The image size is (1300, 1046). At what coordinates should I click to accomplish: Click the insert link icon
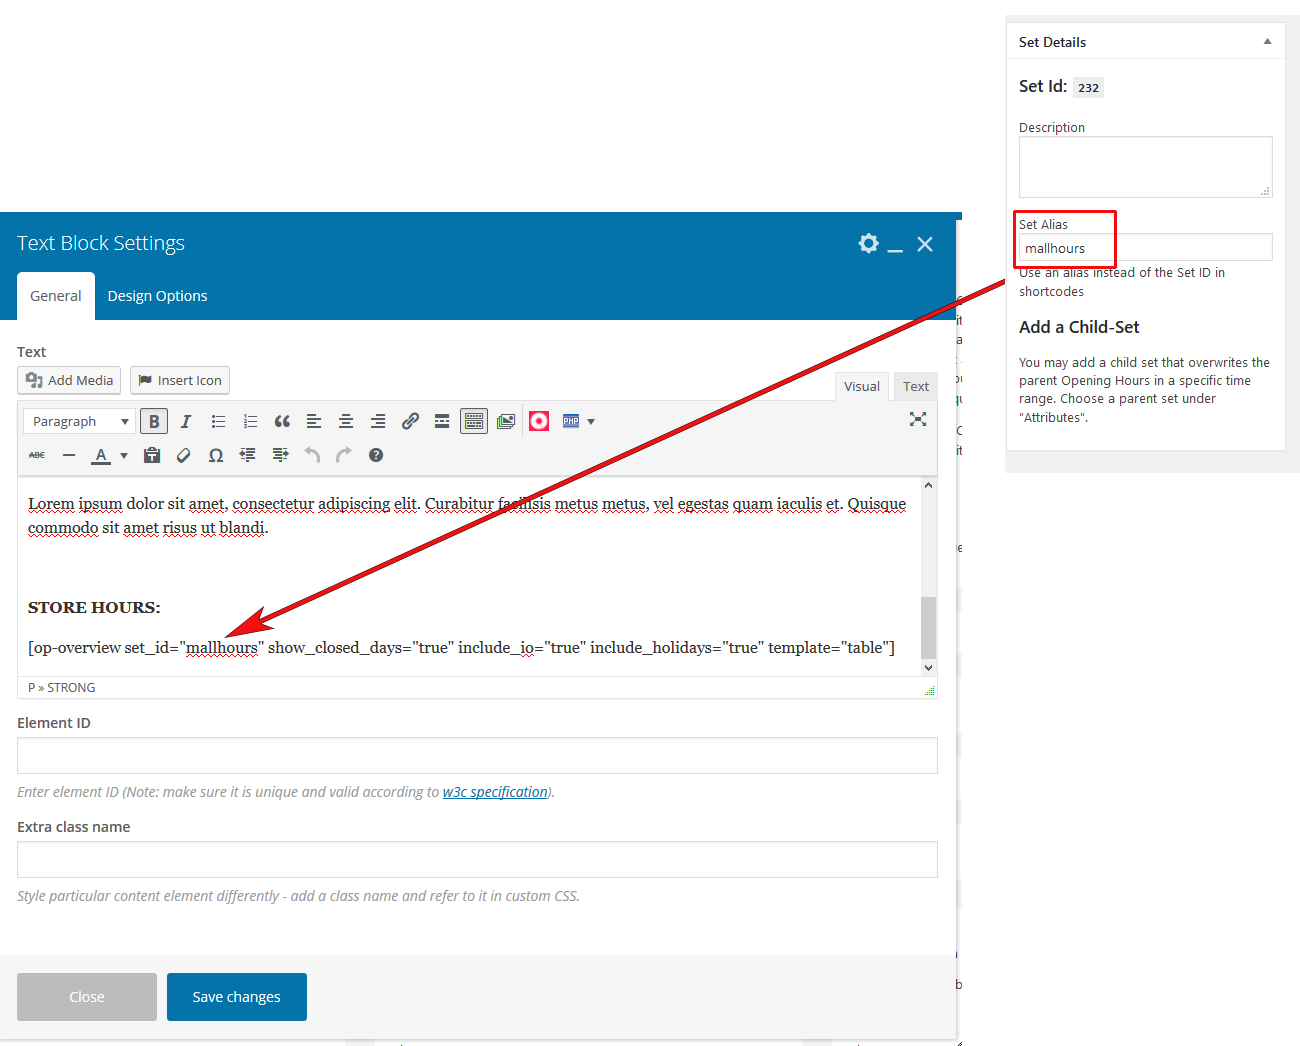pyautogui.click(x=410, y=422)
